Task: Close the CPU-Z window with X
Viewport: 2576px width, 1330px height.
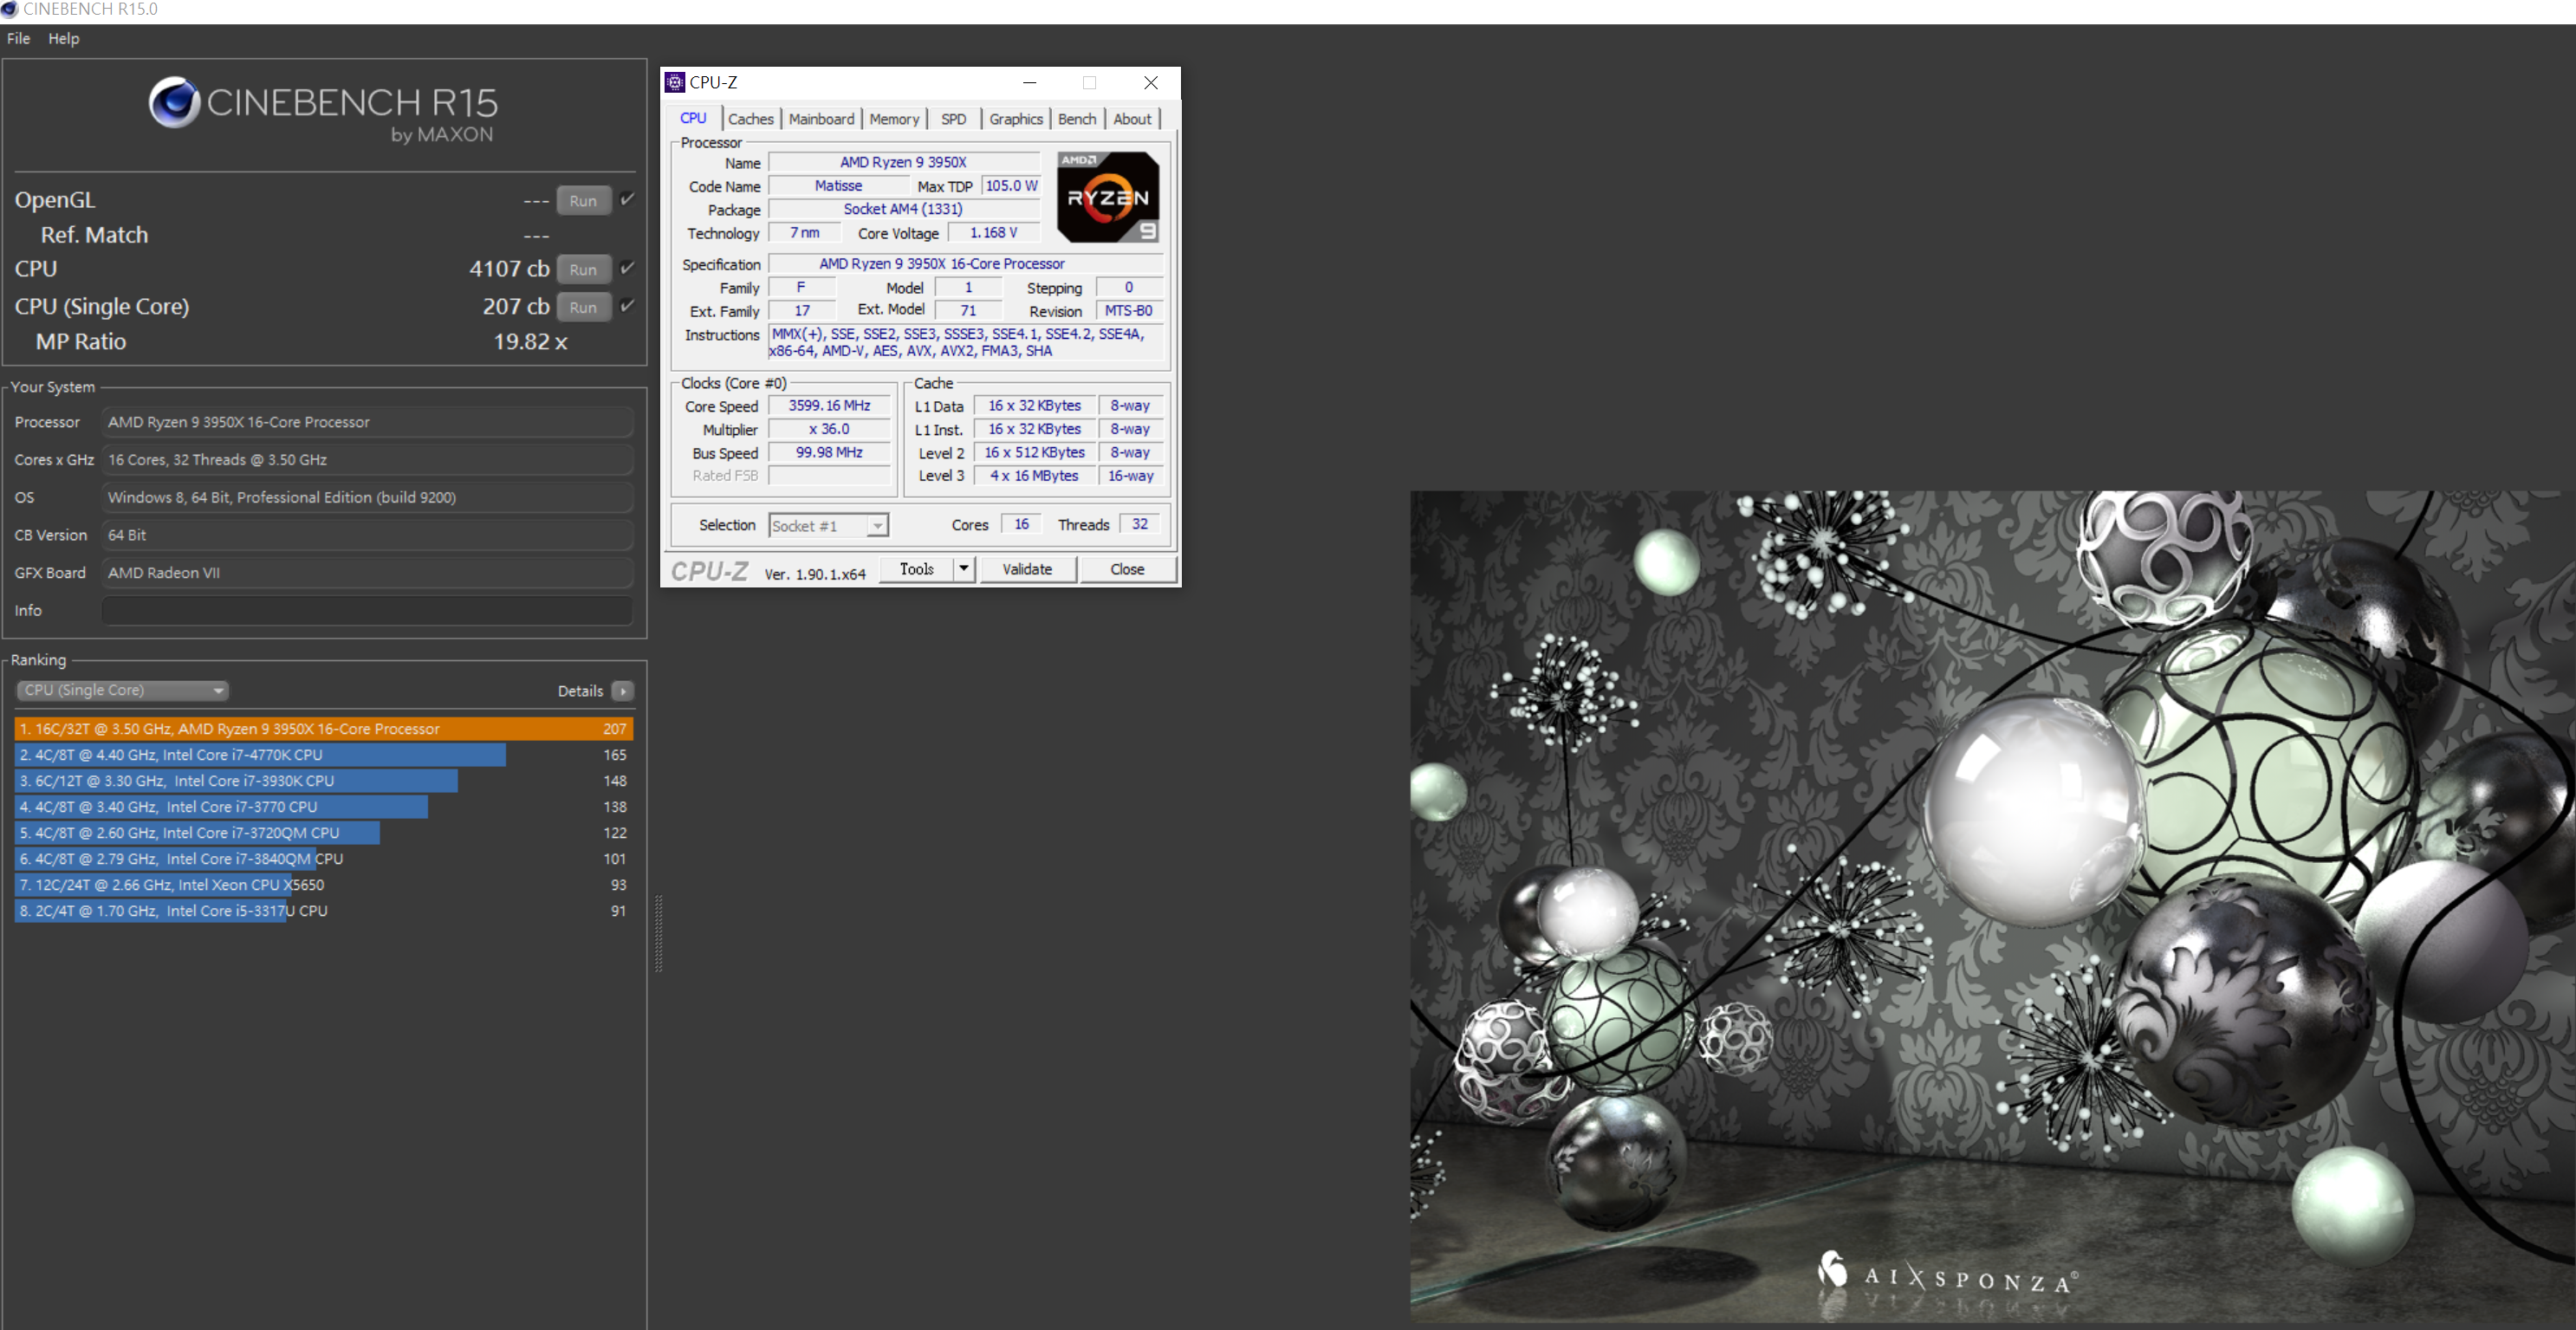Action: pyautogui.click(x=1151, y=82)
